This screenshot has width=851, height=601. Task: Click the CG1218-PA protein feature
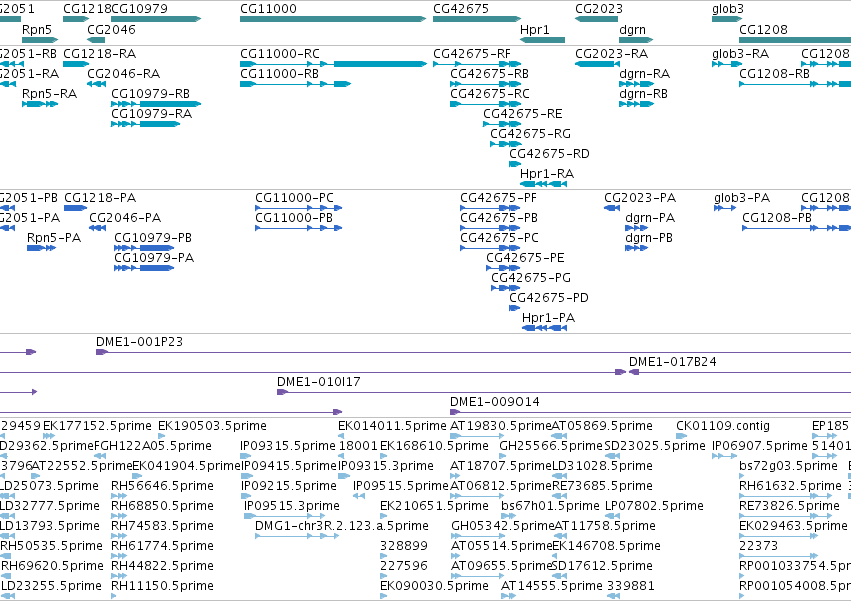[x=75, y=208]
